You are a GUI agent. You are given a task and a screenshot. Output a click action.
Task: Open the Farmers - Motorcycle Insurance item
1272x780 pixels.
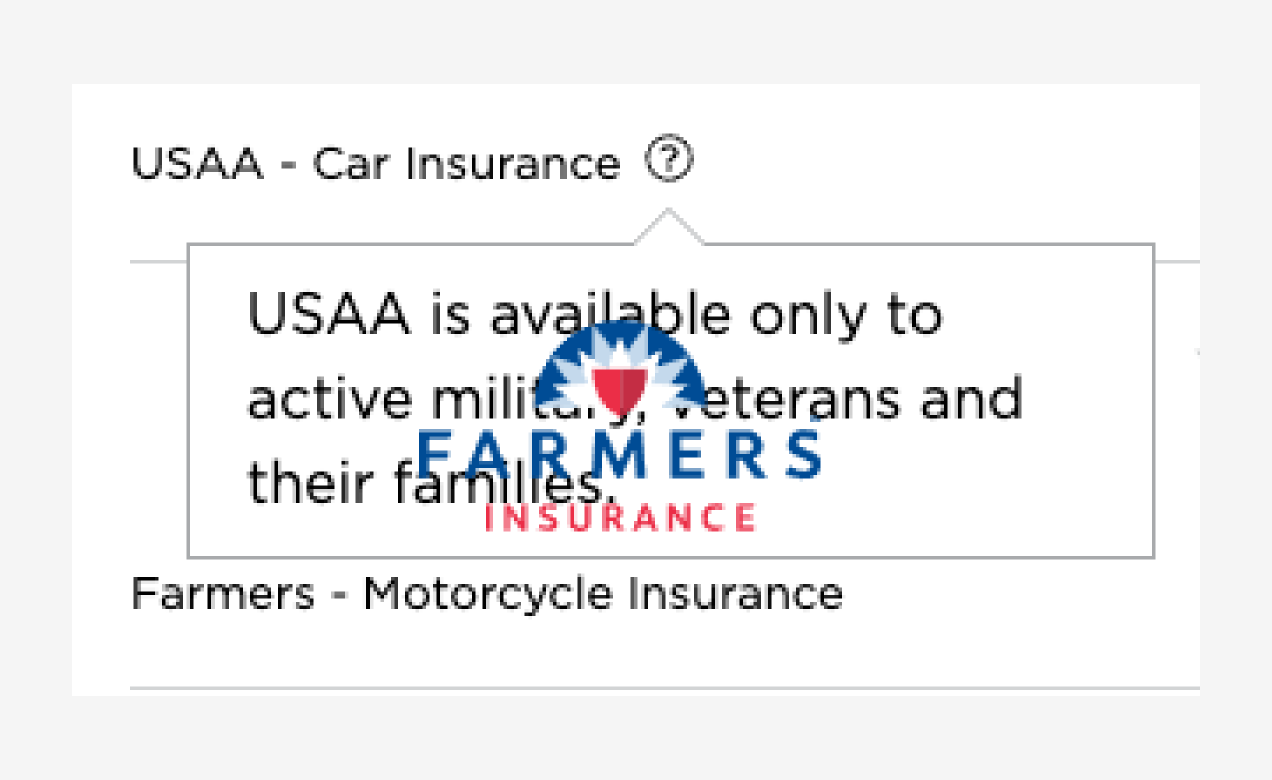click(486, 594)
